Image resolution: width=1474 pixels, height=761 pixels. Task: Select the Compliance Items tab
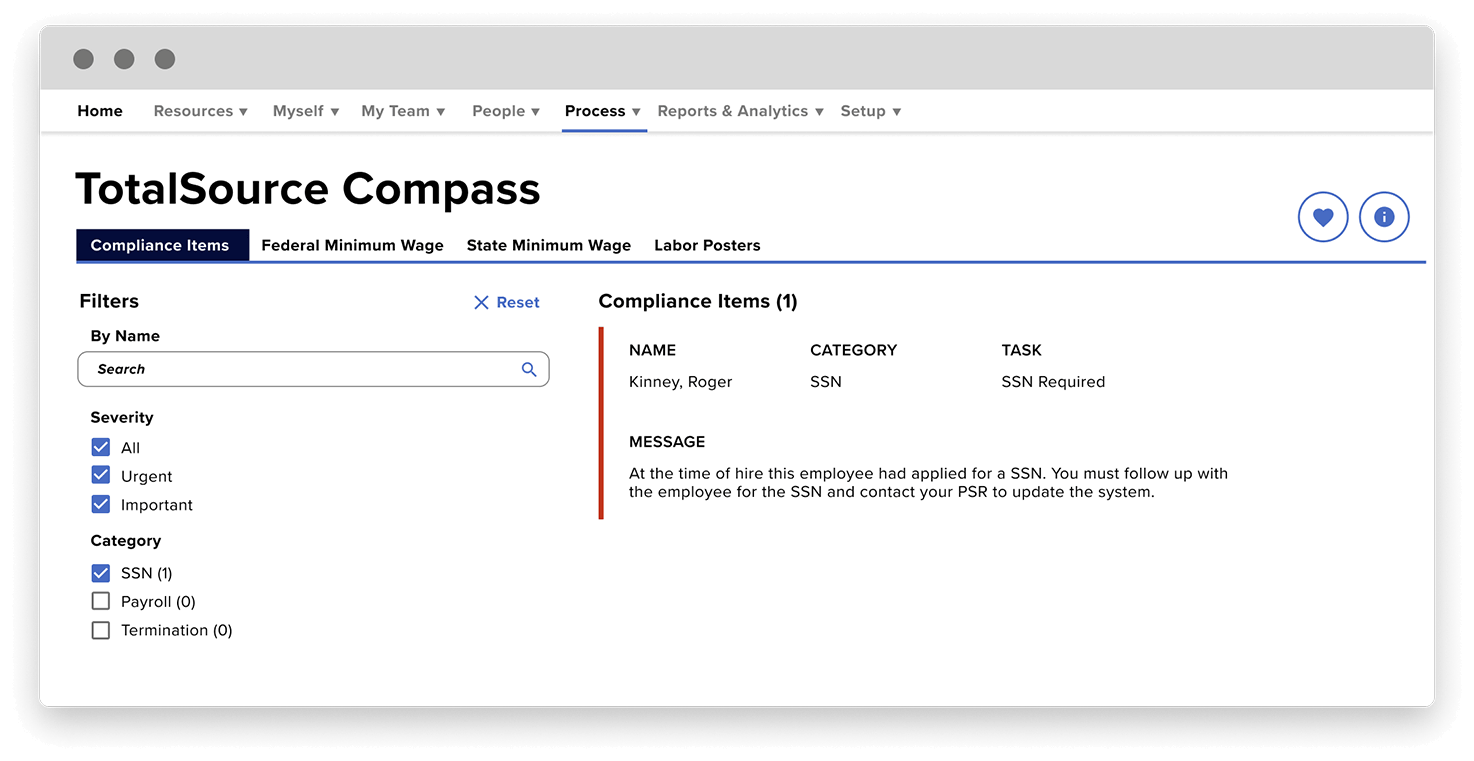point(162,245)
